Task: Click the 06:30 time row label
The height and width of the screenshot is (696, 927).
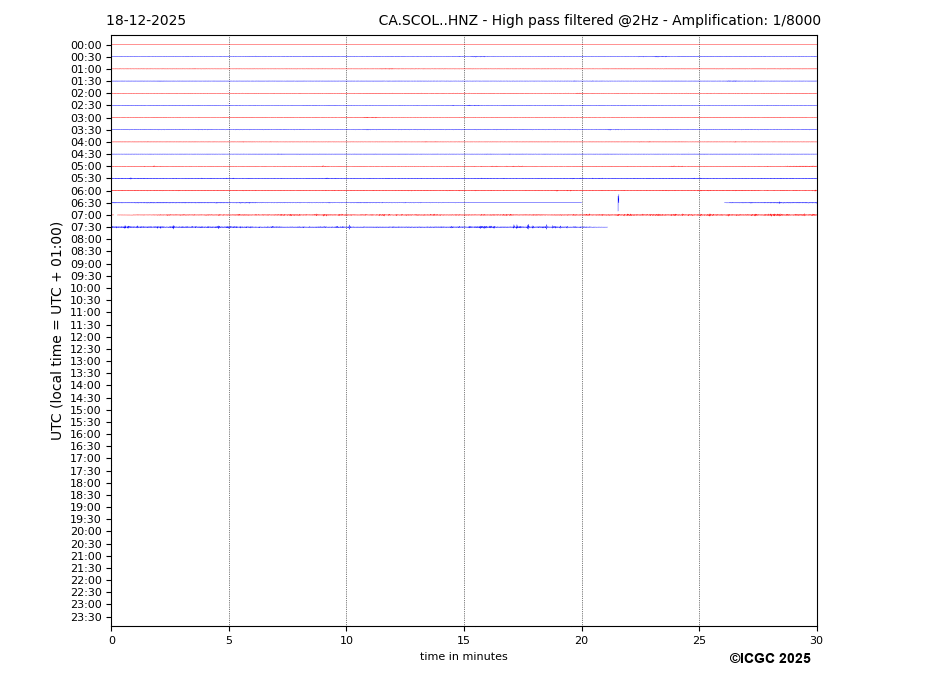Action: [86, 203]
